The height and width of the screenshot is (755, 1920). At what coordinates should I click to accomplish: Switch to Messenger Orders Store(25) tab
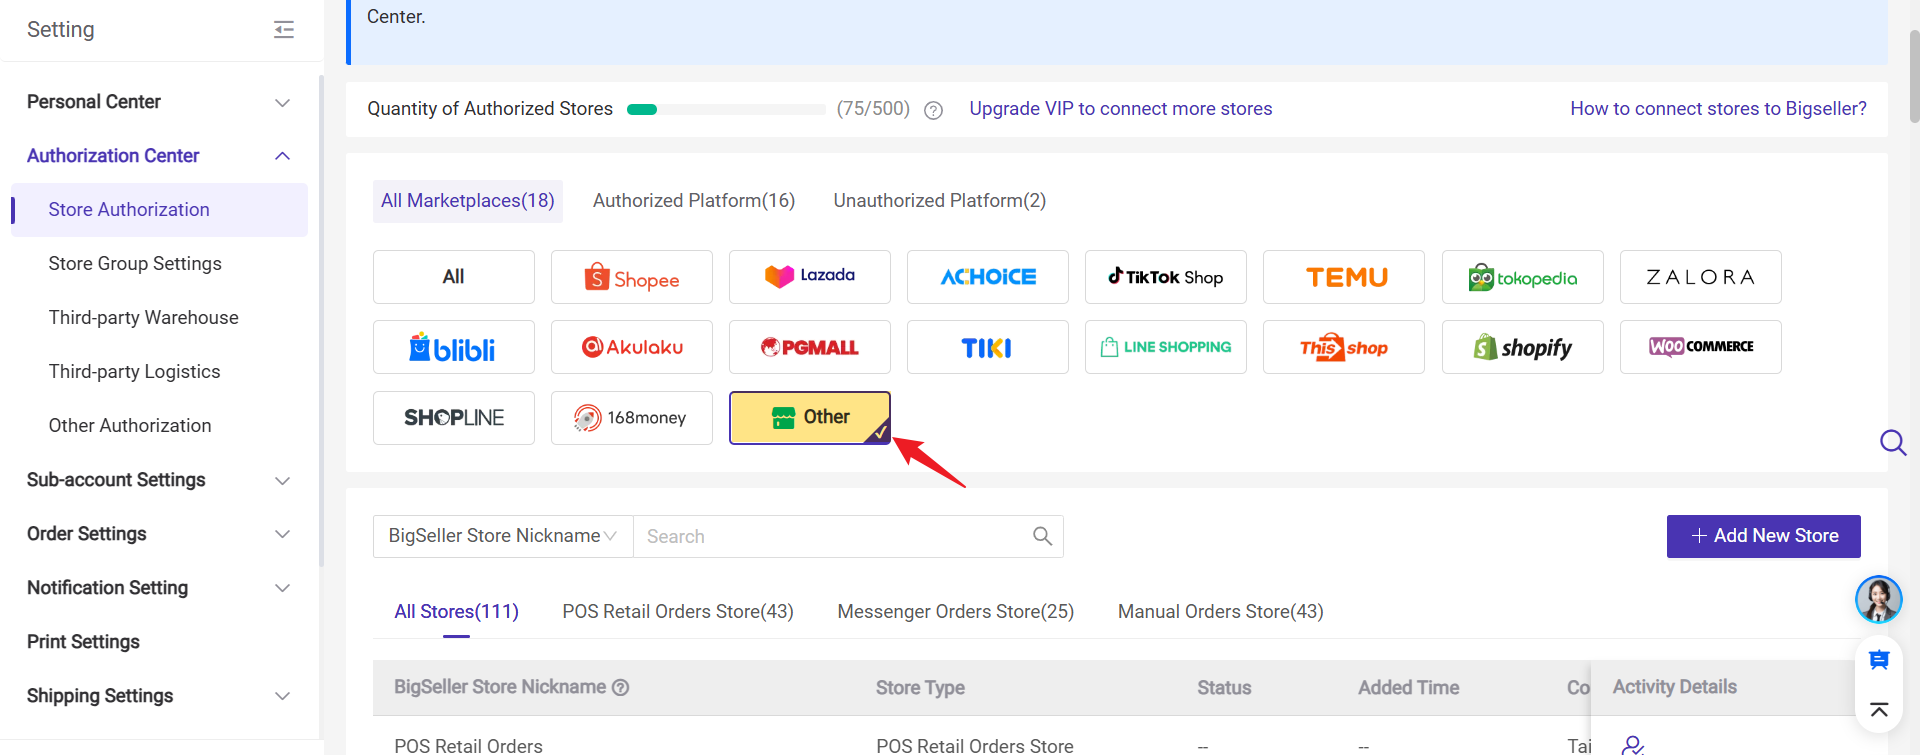click(956, 612)
